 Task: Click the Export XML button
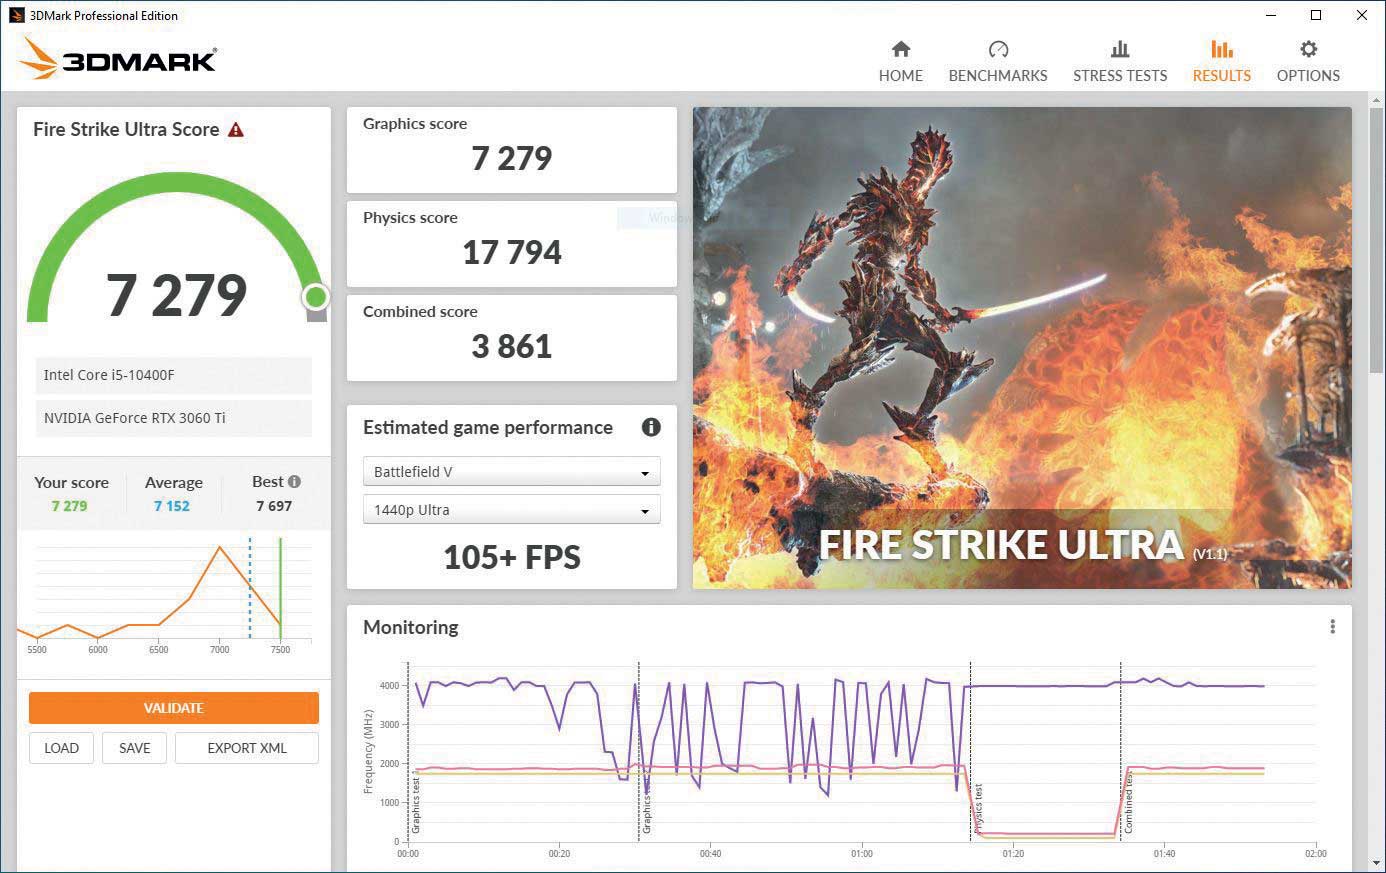pos(247,748)
